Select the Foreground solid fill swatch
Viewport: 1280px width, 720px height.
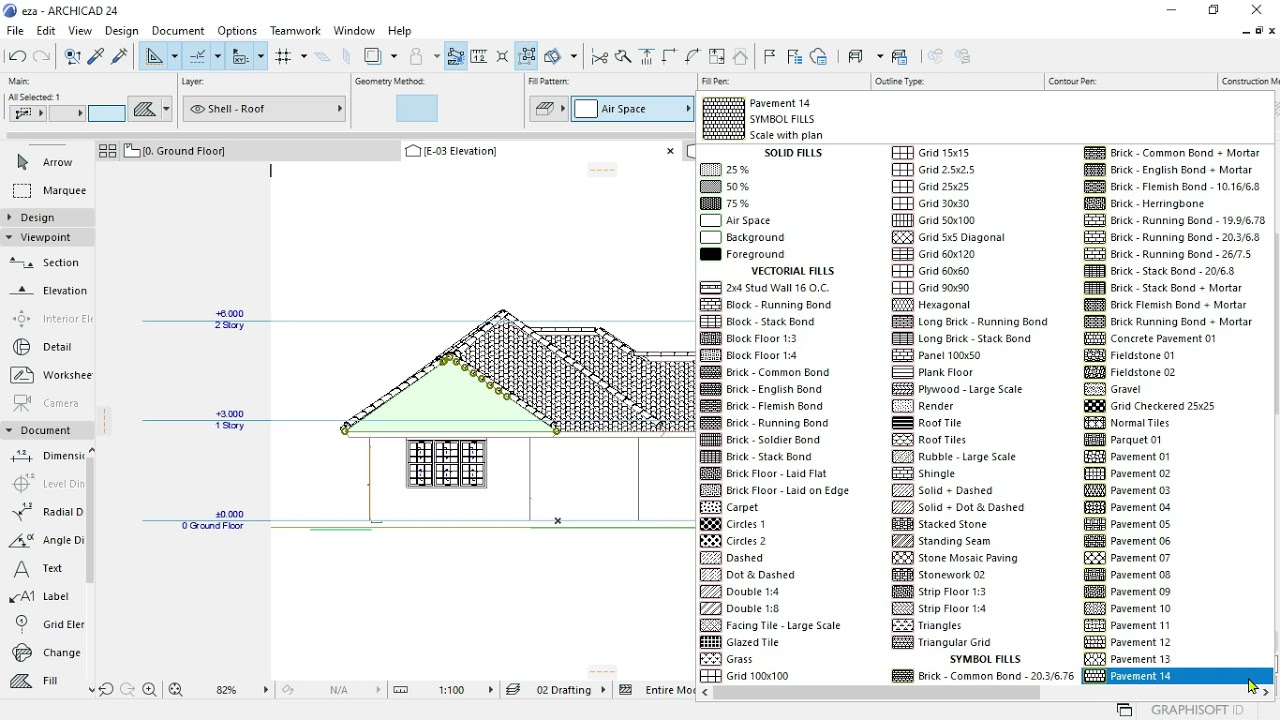click(711, 254)
